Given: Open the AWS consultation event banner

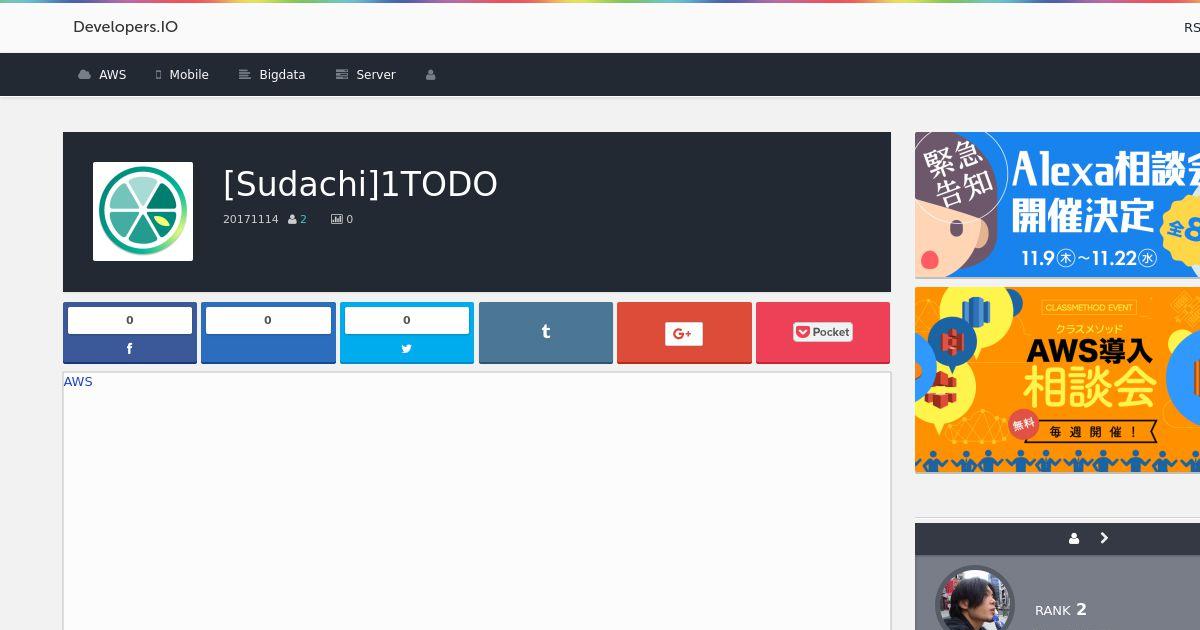Looking at the screenshot, I should 1057,380.
